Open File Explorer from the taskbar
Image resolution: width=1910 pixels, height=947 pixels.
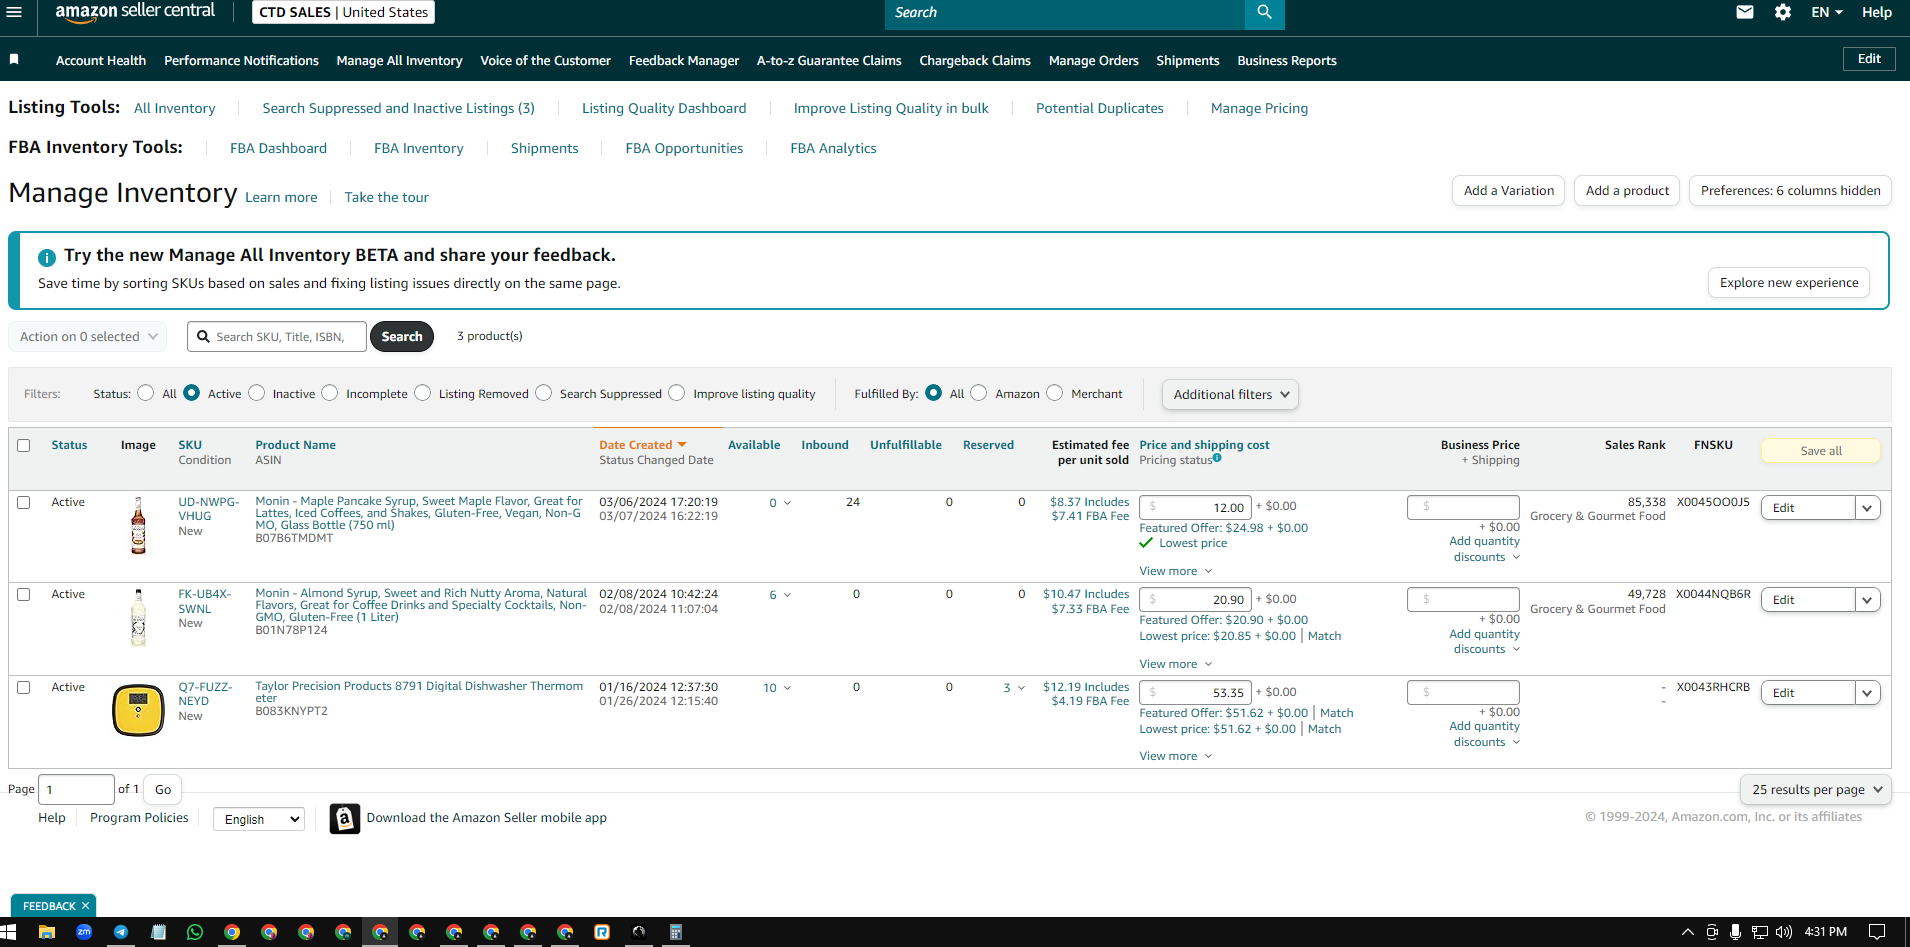(x=47, y=932)
